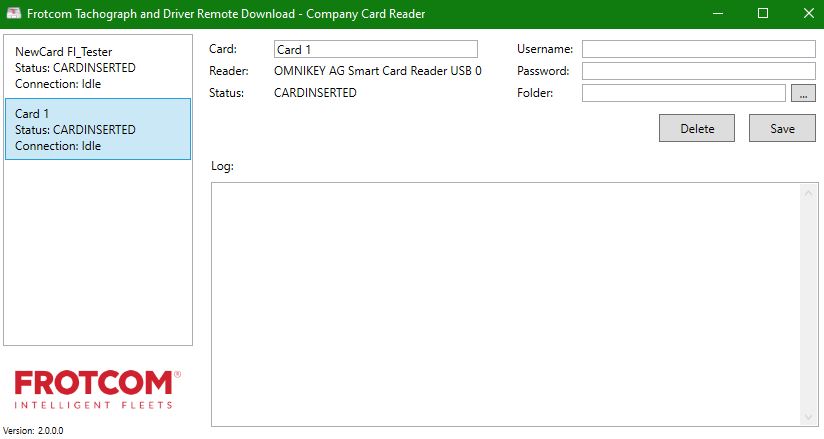Select the NewCard FI_Tester card entry

(97, 67)
